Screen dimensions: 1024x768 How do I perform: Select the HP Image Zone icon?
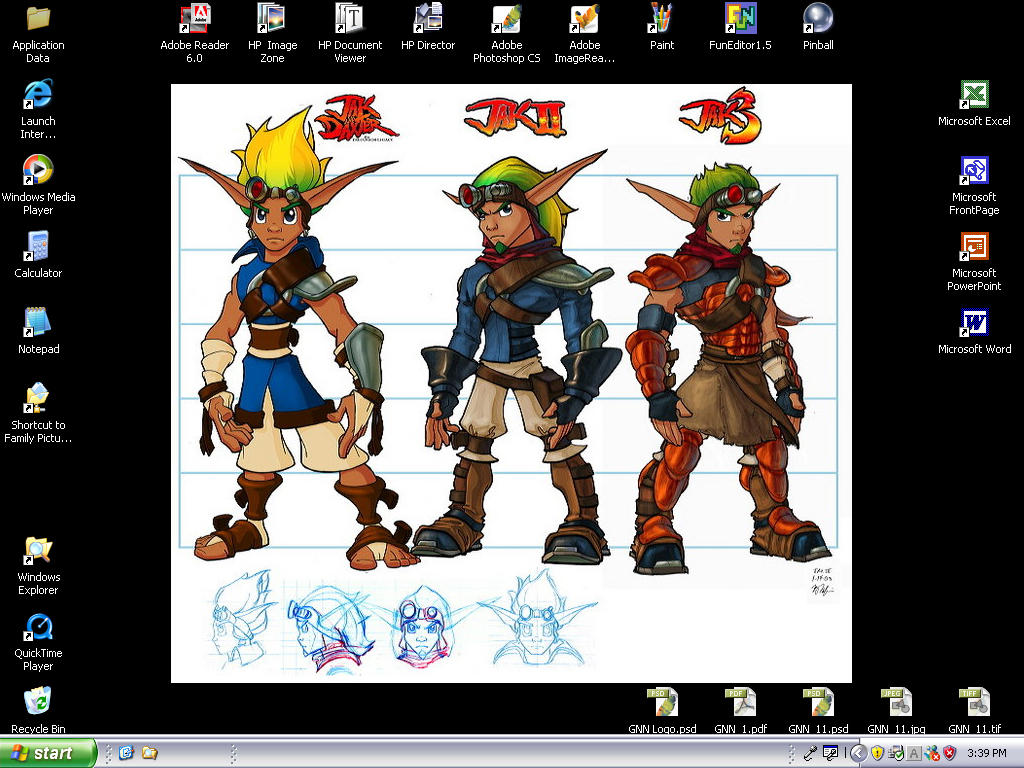272,33
